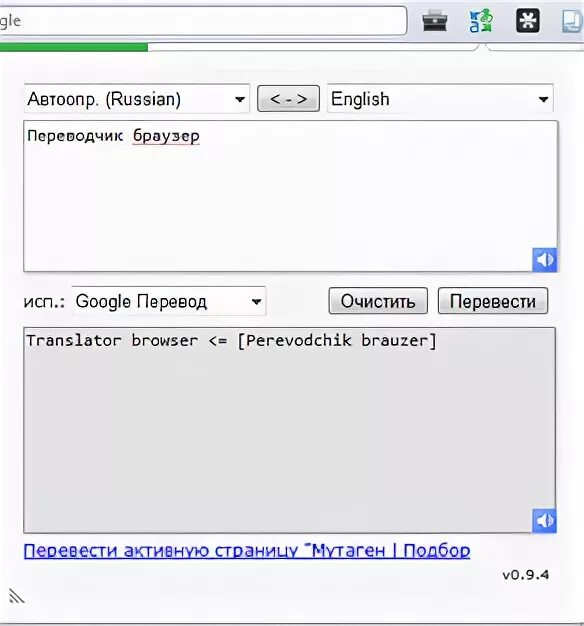Open the target language dropdown "English"
Image resolution: width=584 pixels, height=626 pixels.
tap(440, 99)
